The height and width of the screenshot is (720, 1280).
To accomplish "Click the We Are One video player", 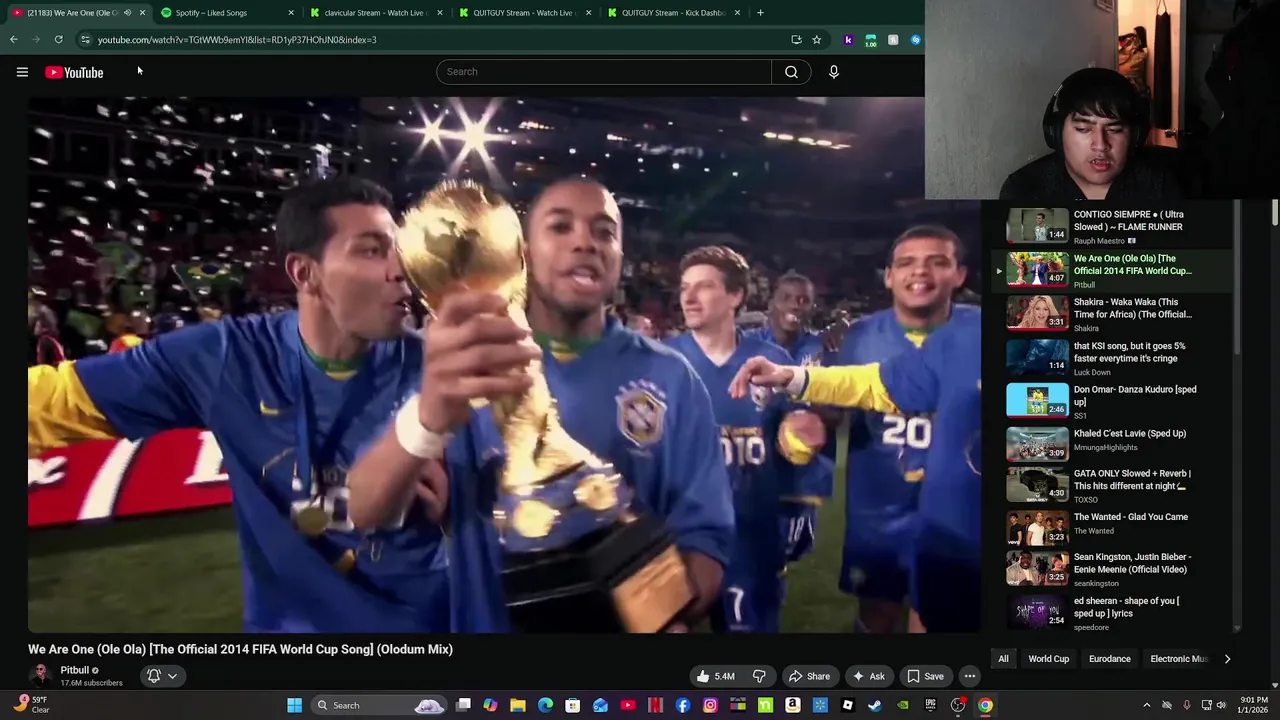I will [504, 365].
